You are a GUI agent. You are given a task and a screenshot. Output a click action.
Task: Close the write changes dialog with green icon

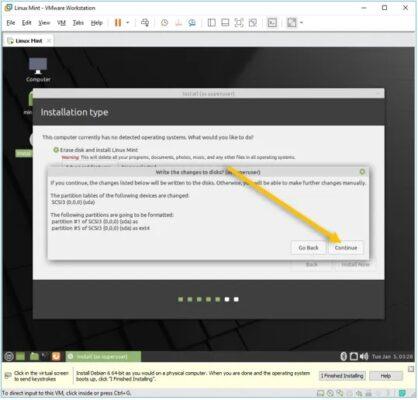(362, 172)
